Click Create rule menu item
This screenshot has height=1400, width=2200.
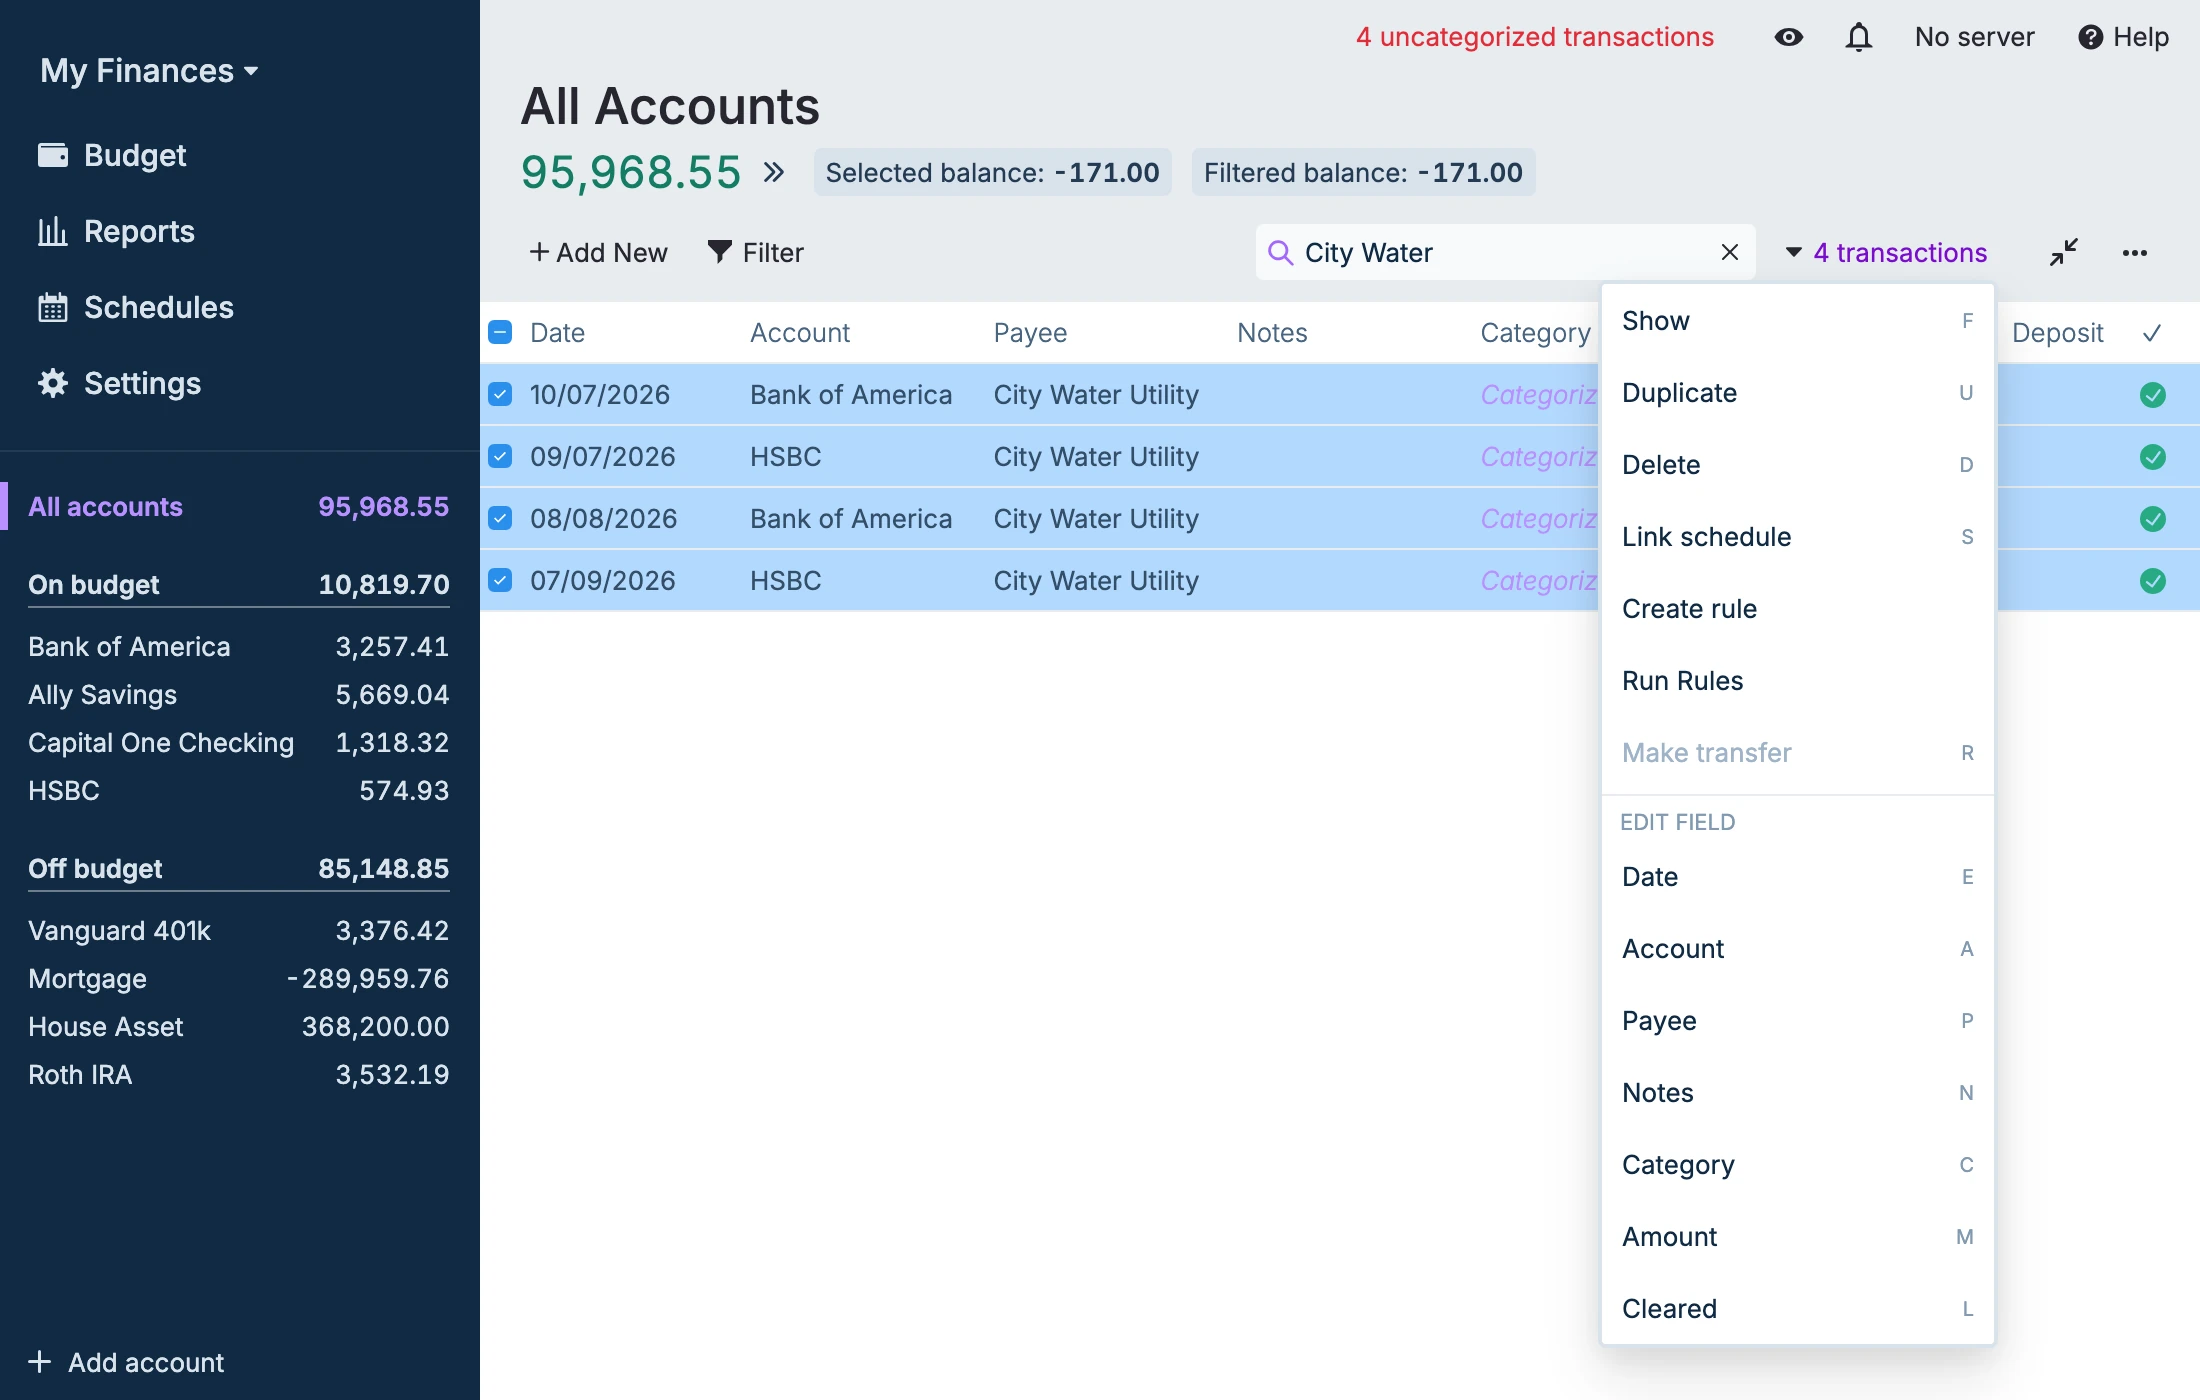tap(1797, 609)
